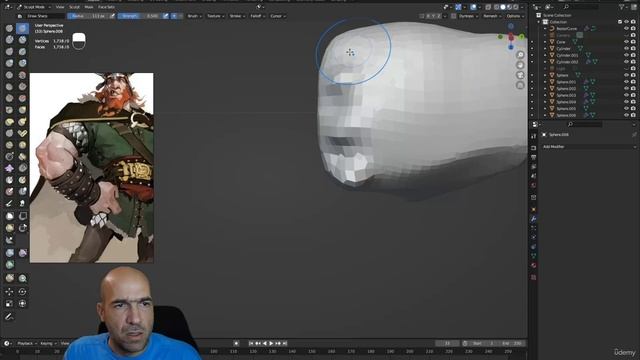
Task: Select the Rotate tool
Action: [22, 291]
